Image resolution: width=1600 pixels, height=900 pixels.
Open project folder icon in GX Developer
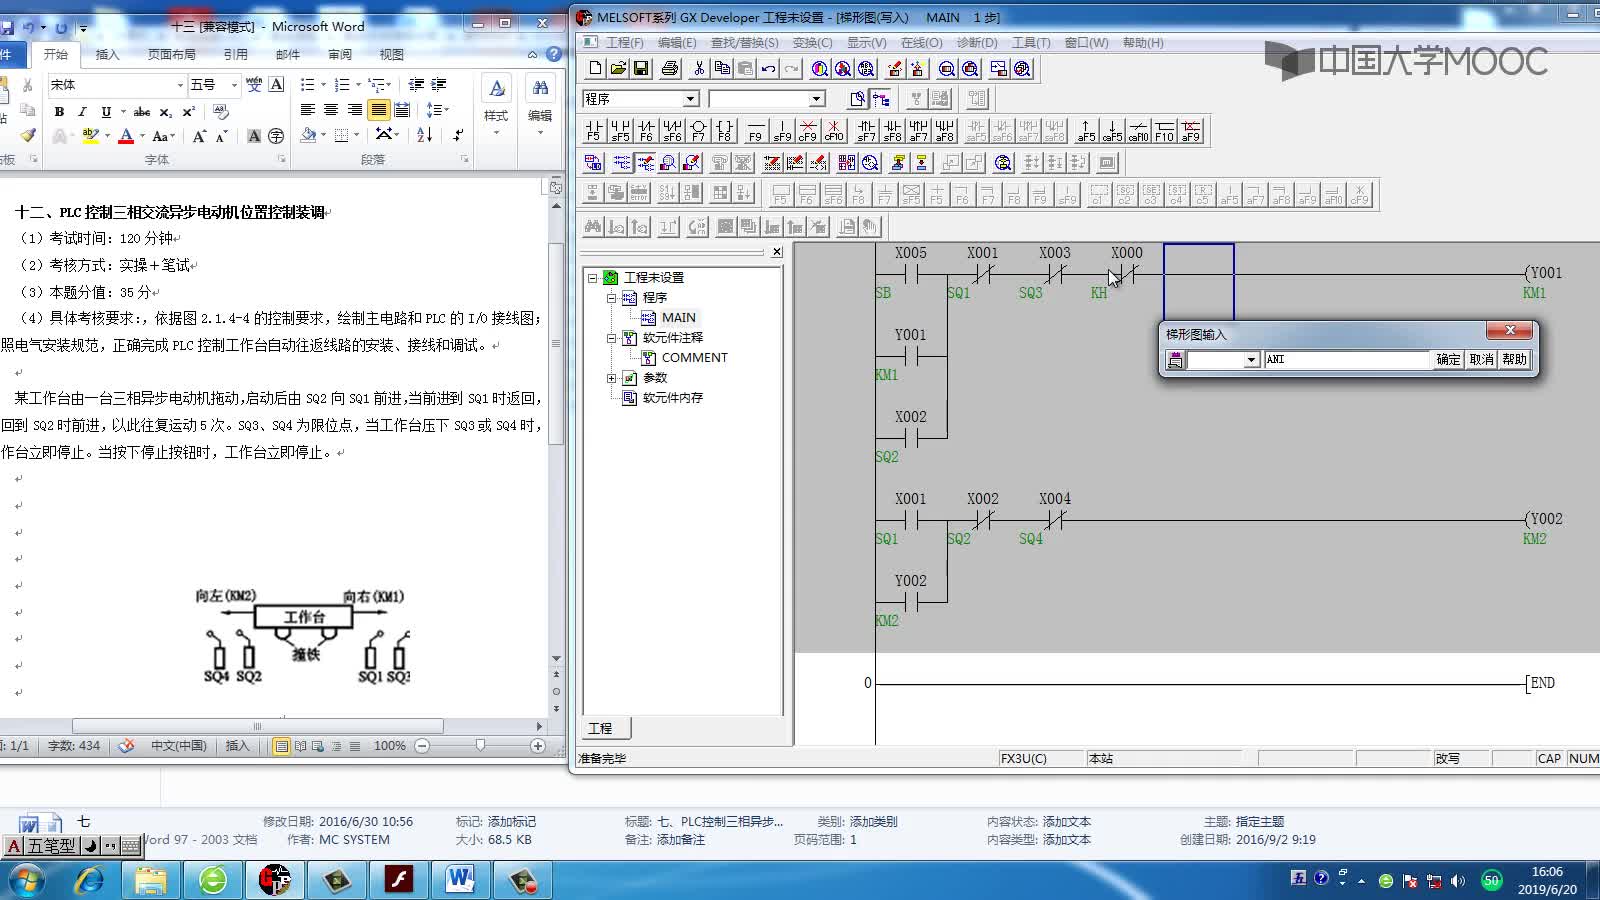point(618,68)
